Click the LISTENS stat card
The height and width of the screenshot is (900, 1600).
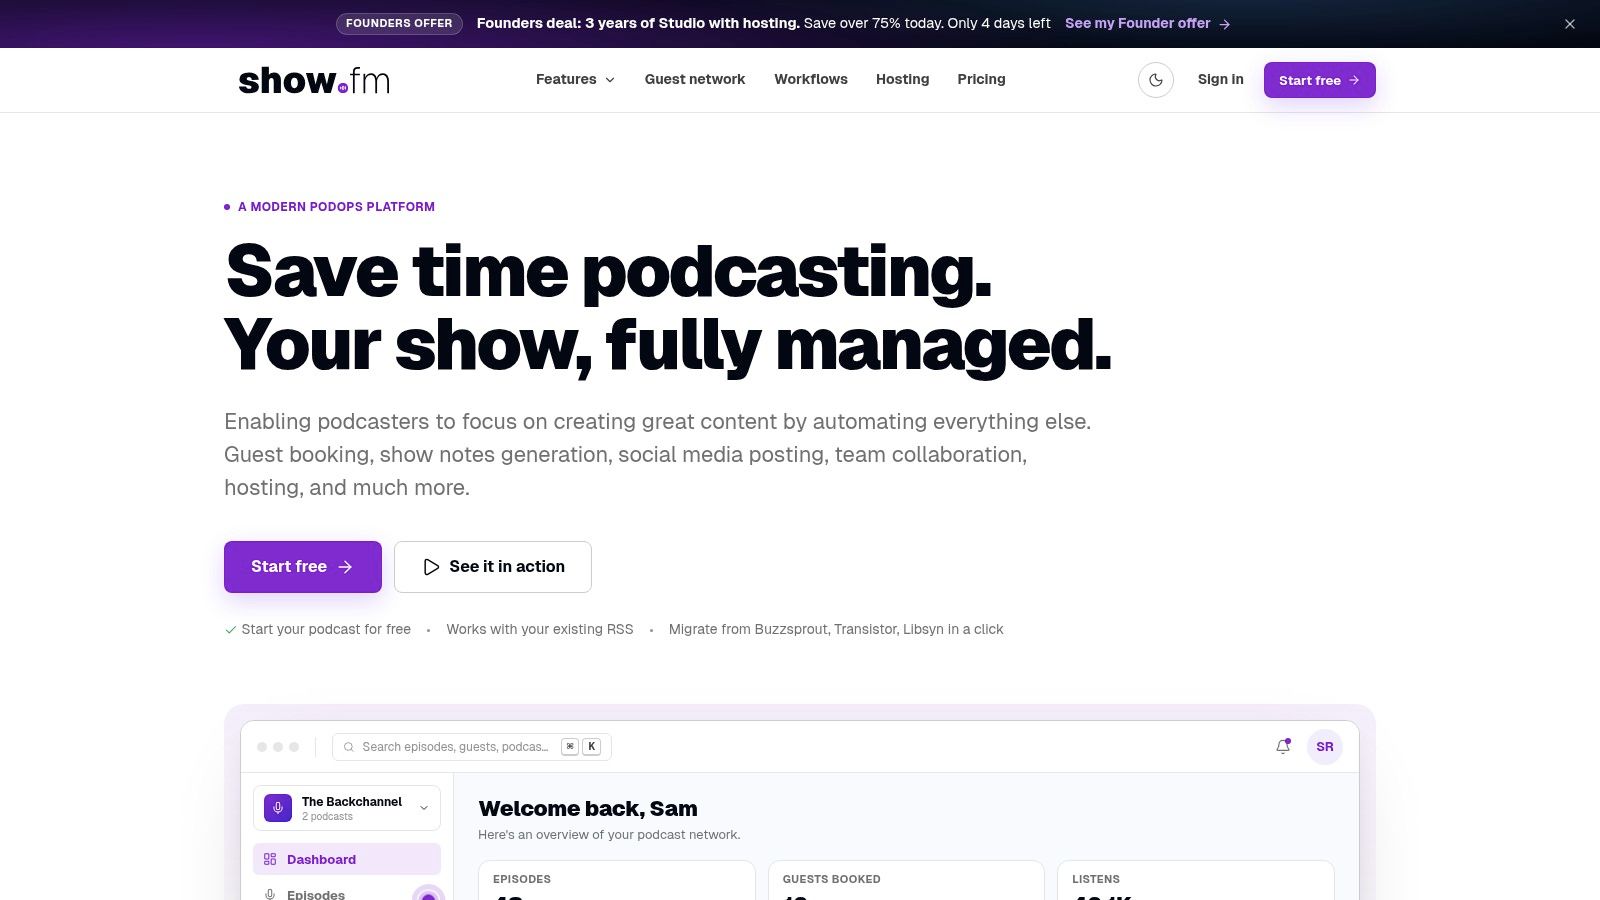point(1196,880)
